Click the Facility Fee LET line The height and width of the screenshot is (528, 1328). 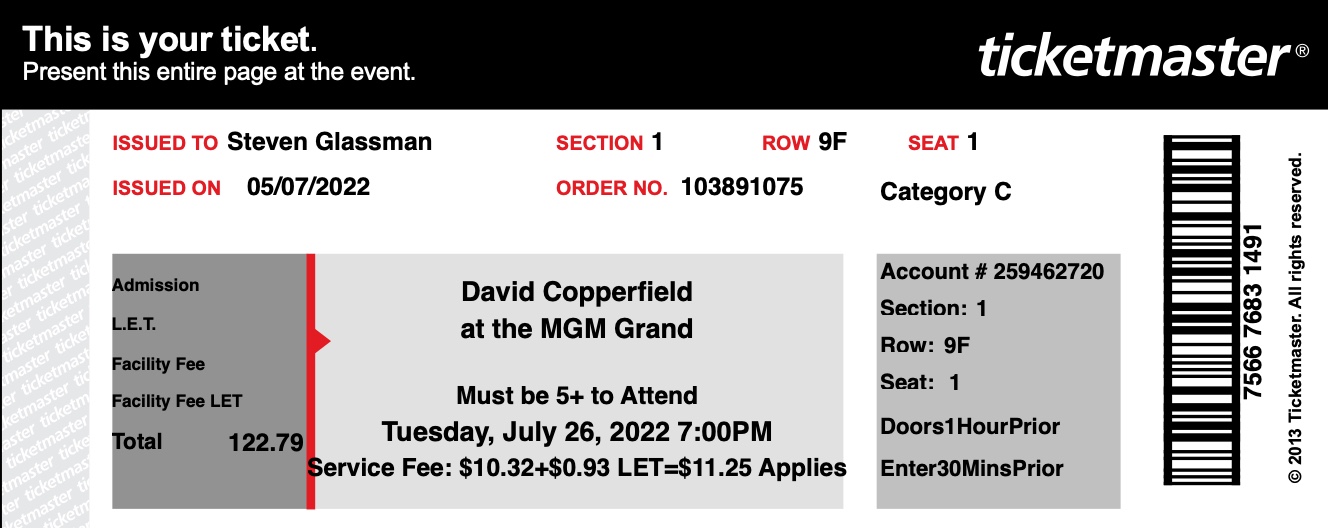(x=177, y=402)
